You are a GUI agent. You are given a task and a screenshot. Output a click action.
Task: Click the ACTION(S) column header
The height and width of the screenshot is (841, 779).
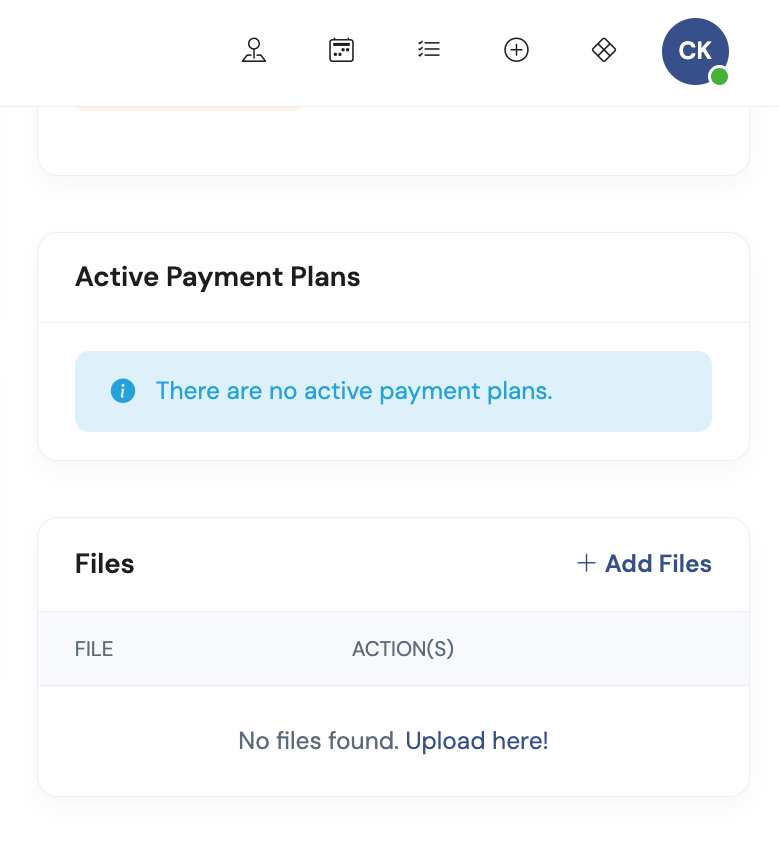[x=403, y=649]
